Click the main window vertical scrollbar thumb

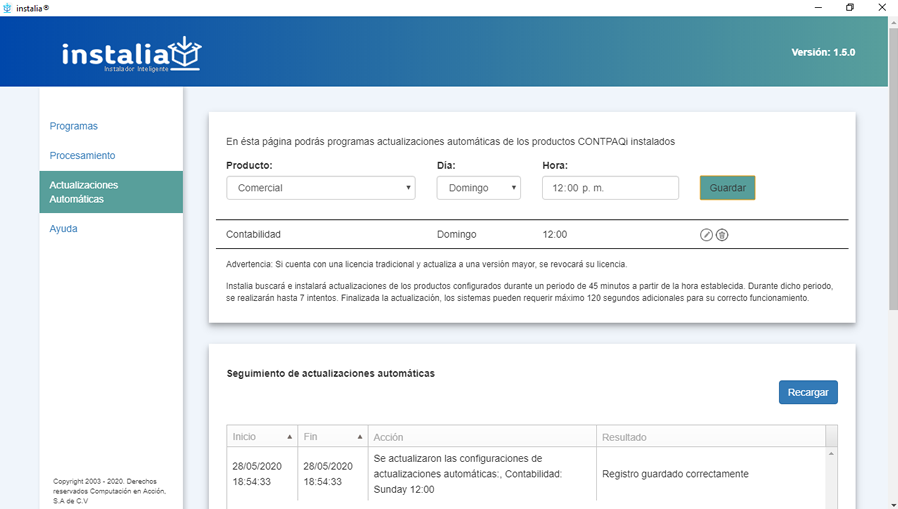pos(893,169)
